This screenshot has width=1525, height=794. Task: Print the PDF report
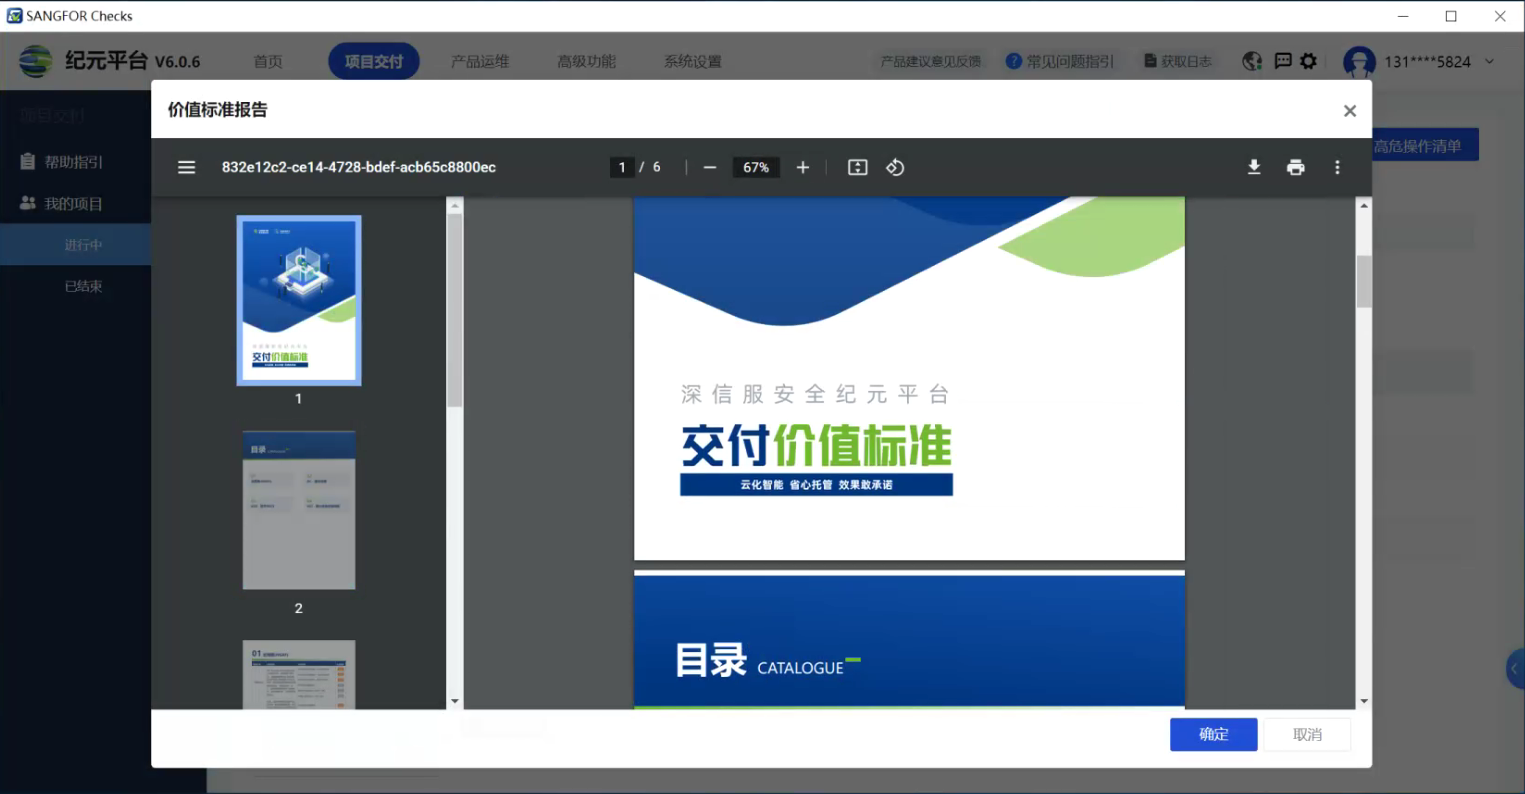1295,167
